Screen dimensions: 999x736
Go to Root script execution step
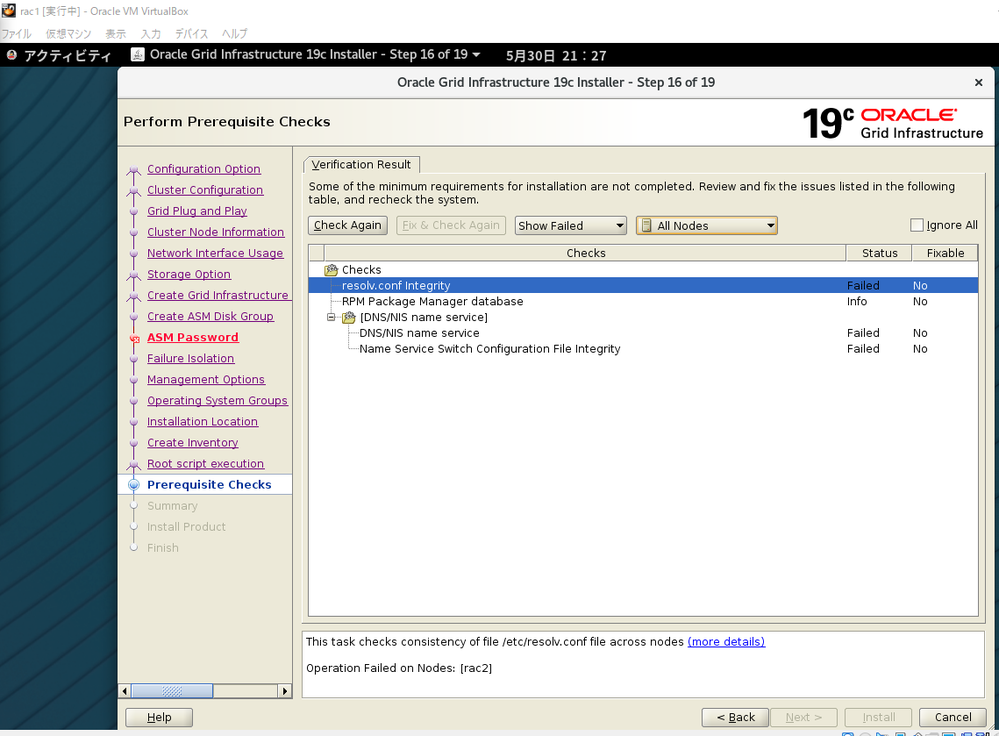(205, 463)
